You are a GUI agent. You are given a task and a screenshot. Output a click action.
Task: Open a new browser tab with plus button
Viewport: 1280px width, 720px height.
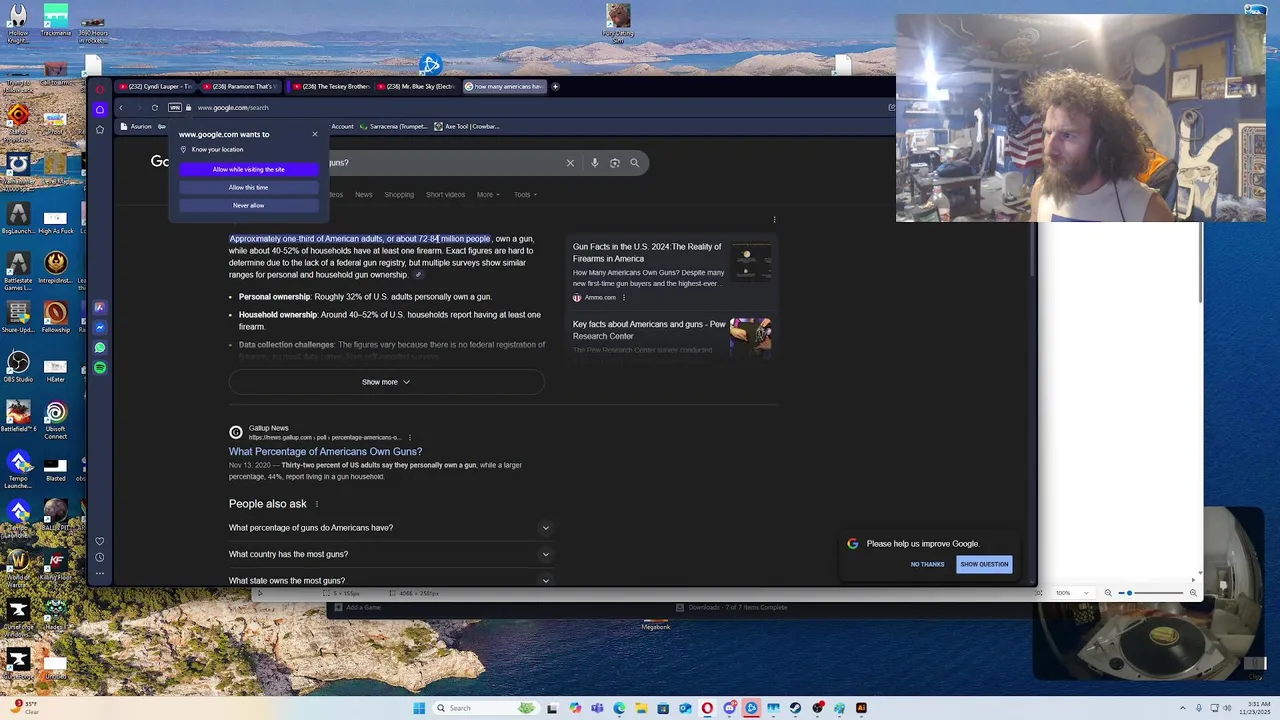[556, 86]
